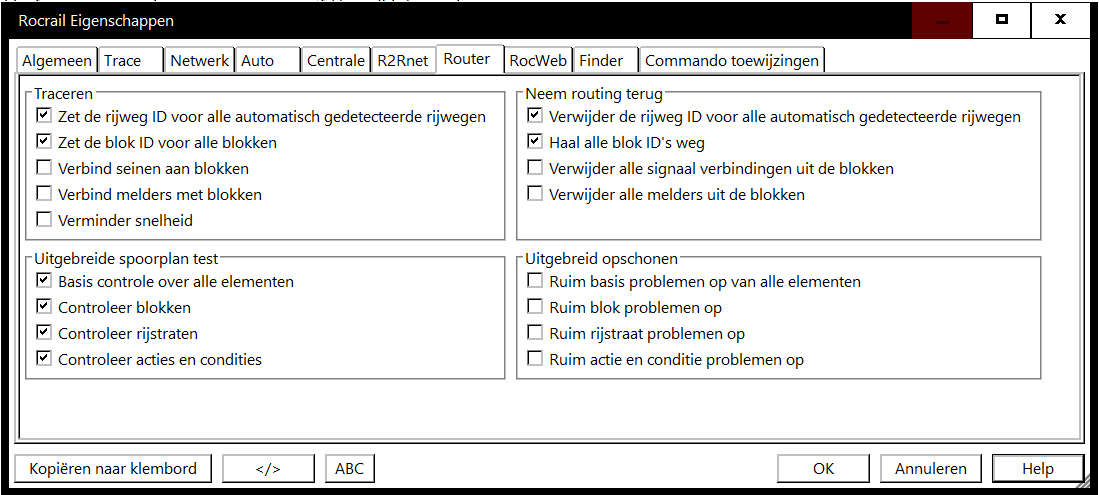Uncheck 'Haal alle blok ID's weg'
This screenshot has height=495, width=1099.
tap(535, 143)
